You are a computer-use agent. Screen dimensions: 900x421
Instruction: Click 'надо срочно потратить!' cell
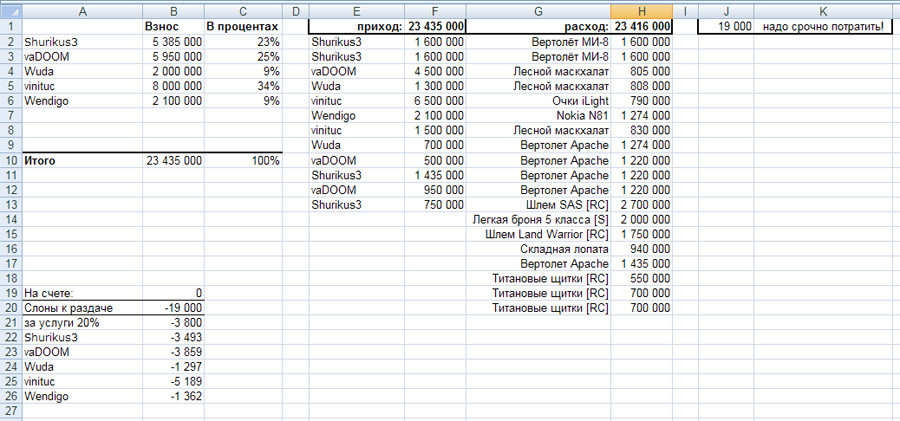[x=824, y=26]
